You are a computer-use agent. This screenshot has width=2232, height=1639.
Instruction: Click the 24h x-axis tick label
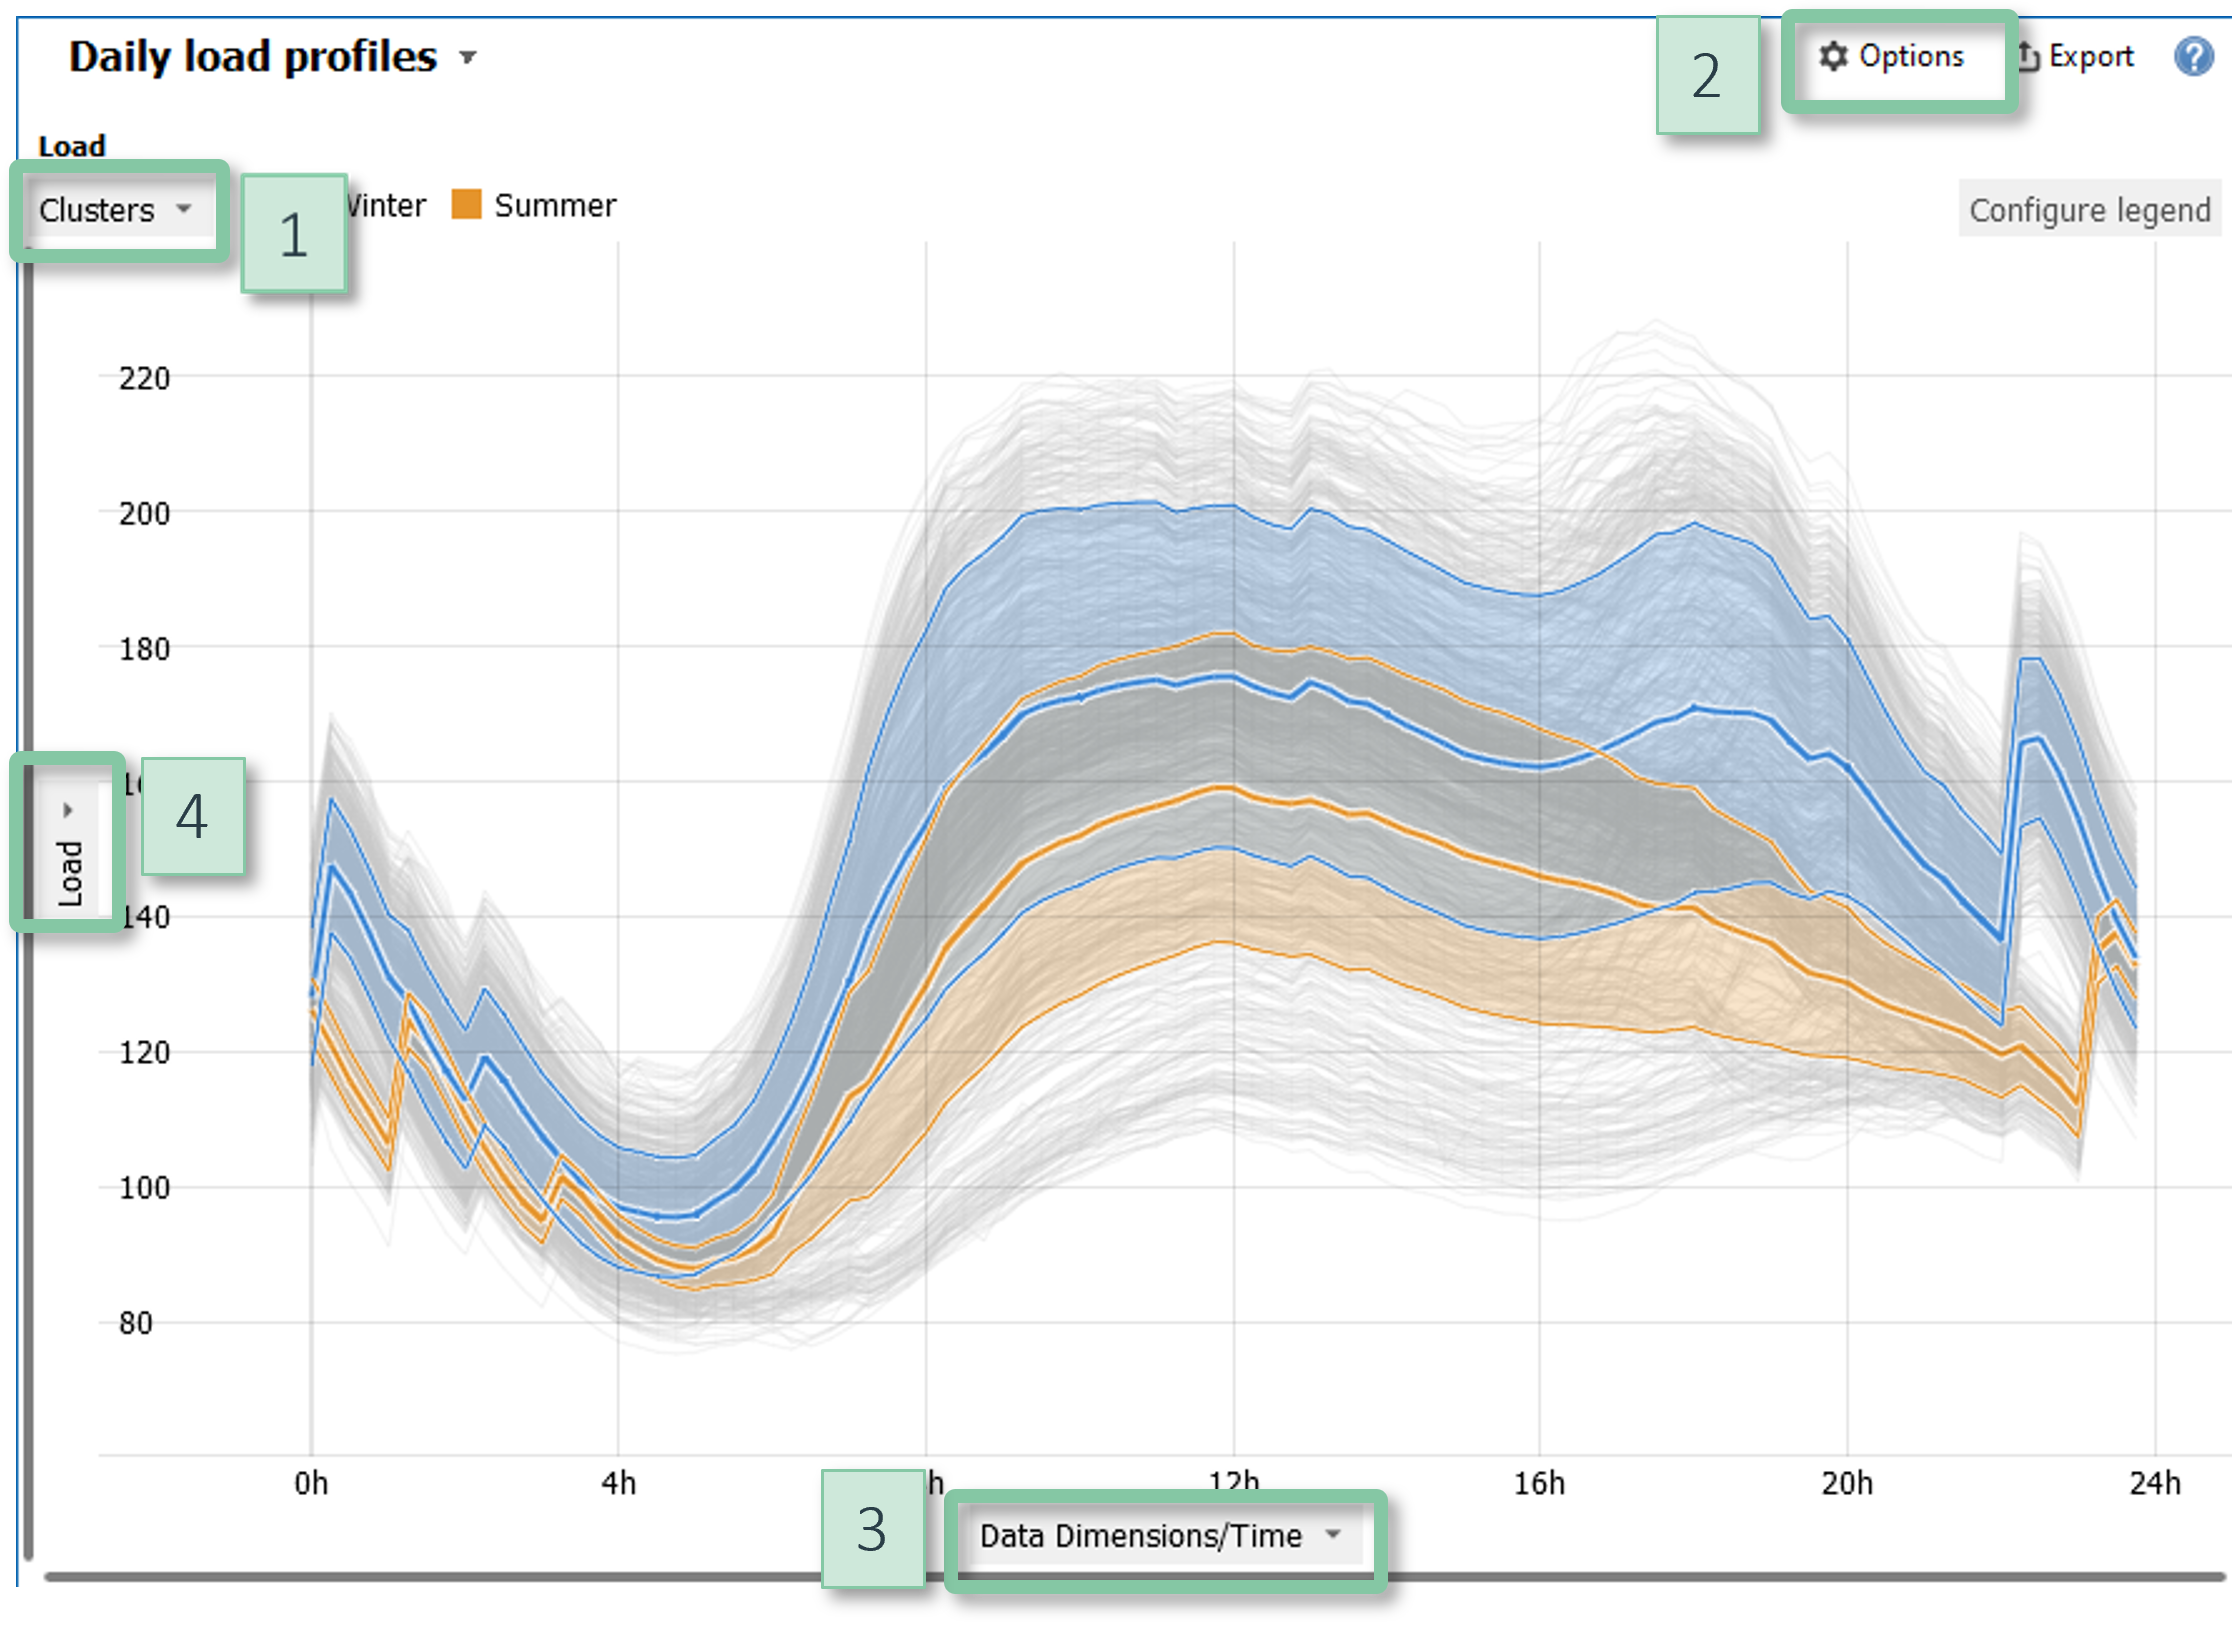click(x=2154, y=1483)
